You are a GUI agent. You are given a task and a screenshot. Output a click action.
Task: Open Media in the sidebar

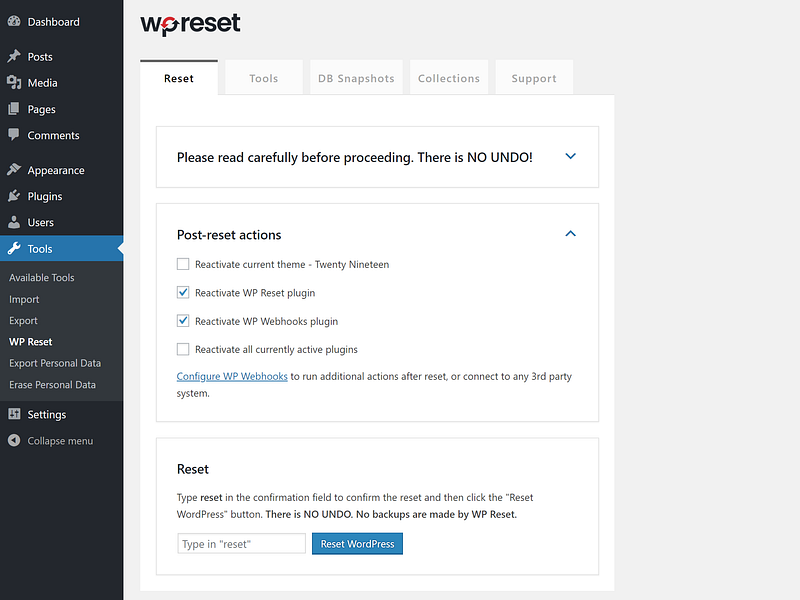tap(61, 82)
